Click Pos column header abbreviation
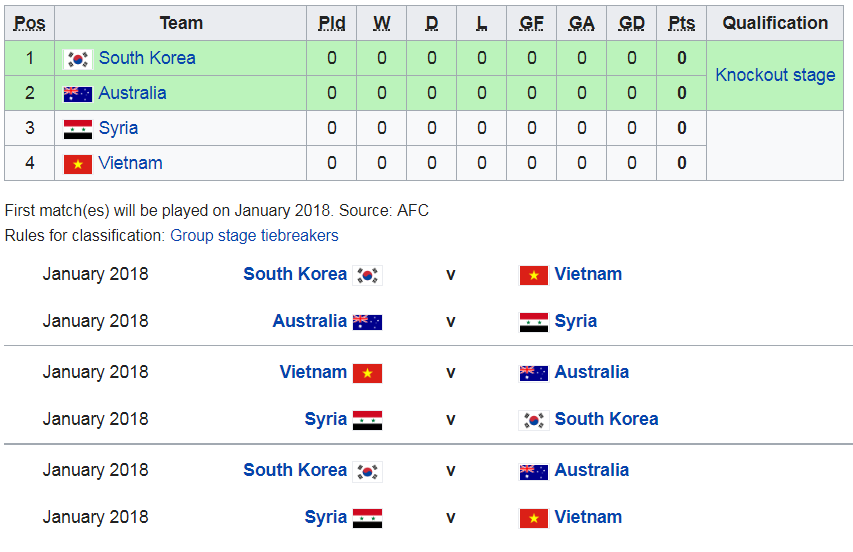 click(x=29, y=23)
